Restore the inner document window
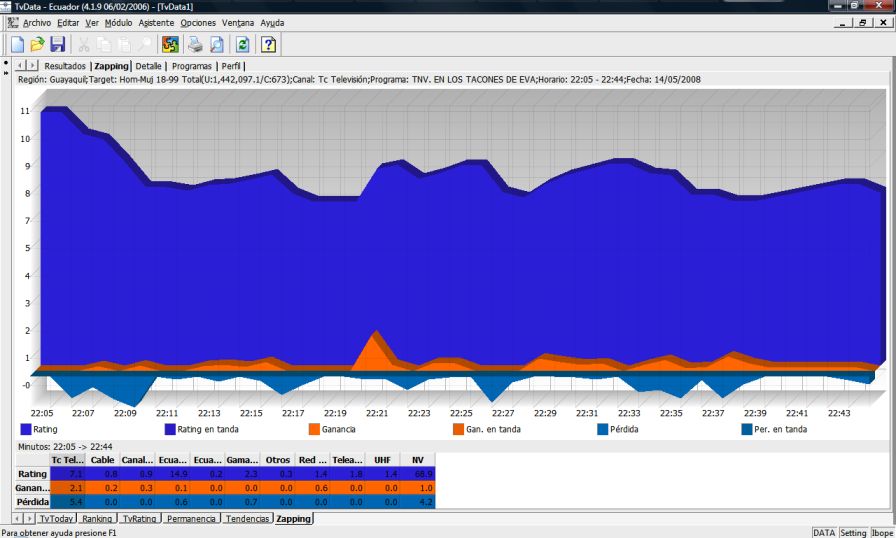896x538 pixels. click(862, 23)
